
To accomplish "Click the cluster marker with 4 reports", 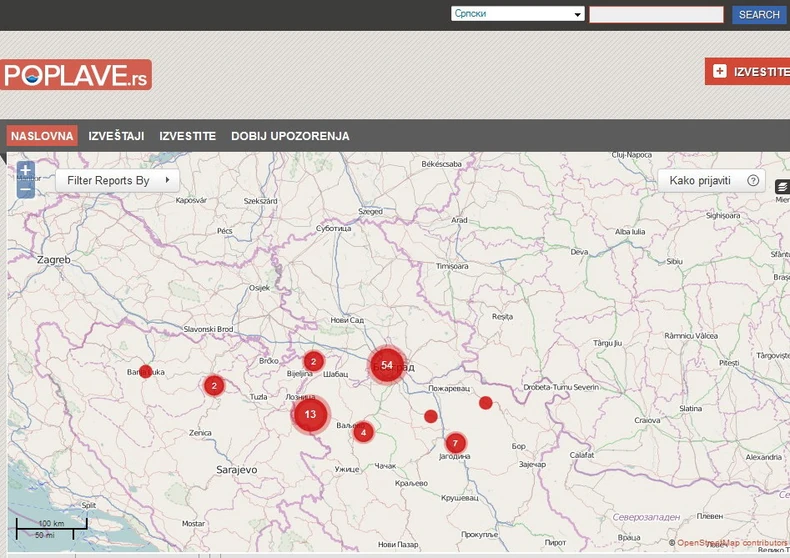I will (363, 432).
